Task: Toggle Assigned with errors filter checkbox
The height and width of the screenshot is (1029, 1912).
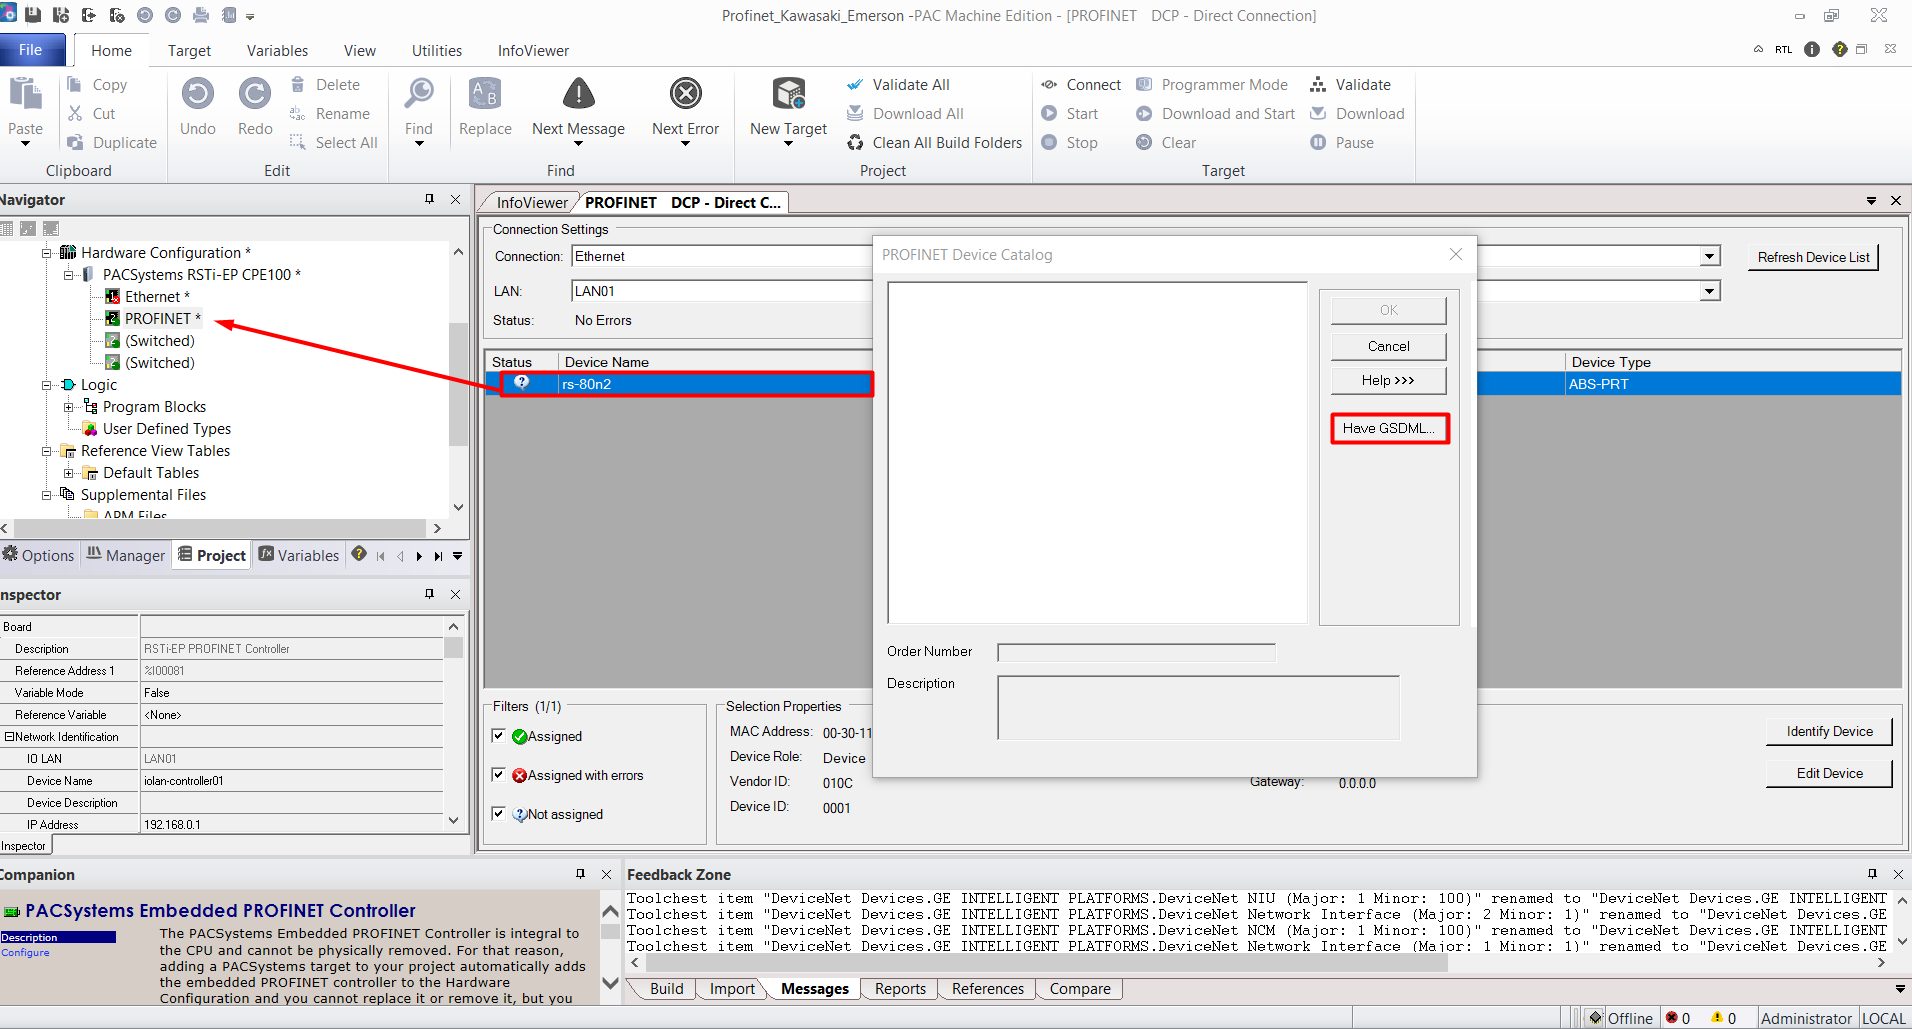Action: coord(498,774)
